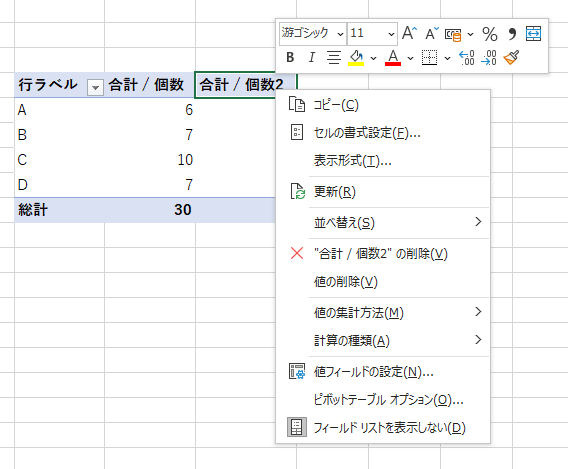The width and height of the screenshot is (568, 469).
Task: Click the format cells icon
Action: 297,132
